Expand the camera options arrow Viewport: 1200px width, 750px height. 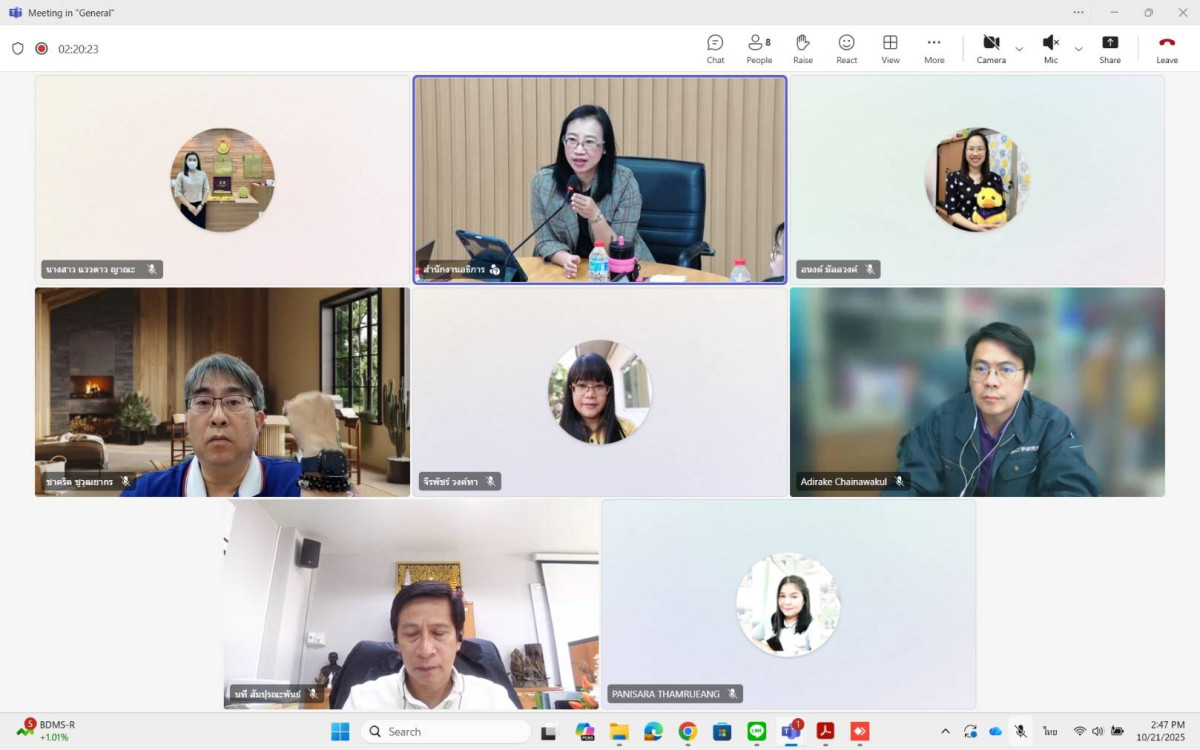click(x=1019, y=49)
